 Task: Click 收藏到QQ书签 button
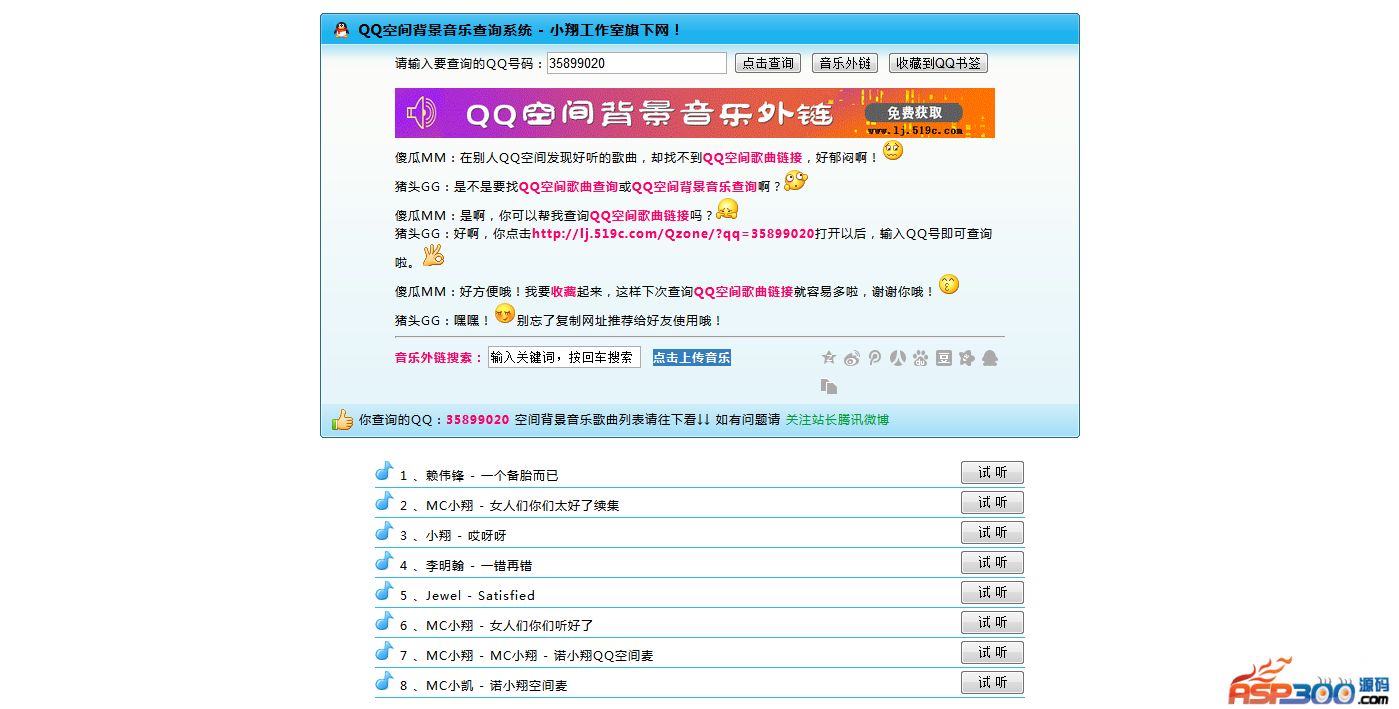(x=938, y=63)
